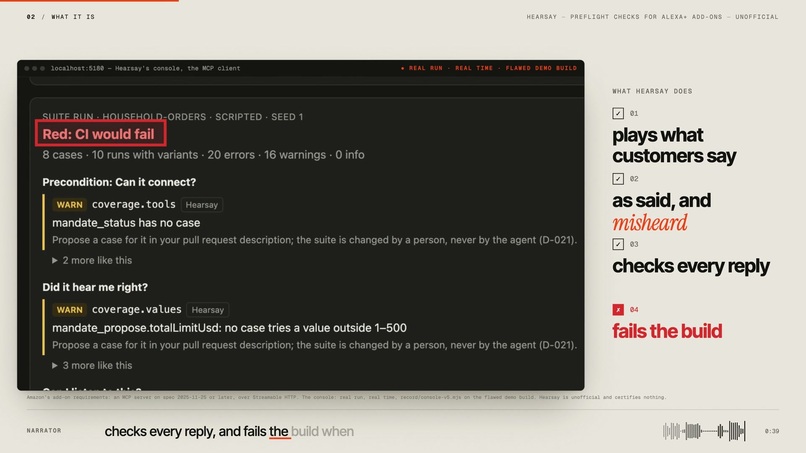The width and height of the screenshot is (806, 453).
Task: Toggle checkbox 02 'as said, and misheard'
Action: (x=618, y=178)
